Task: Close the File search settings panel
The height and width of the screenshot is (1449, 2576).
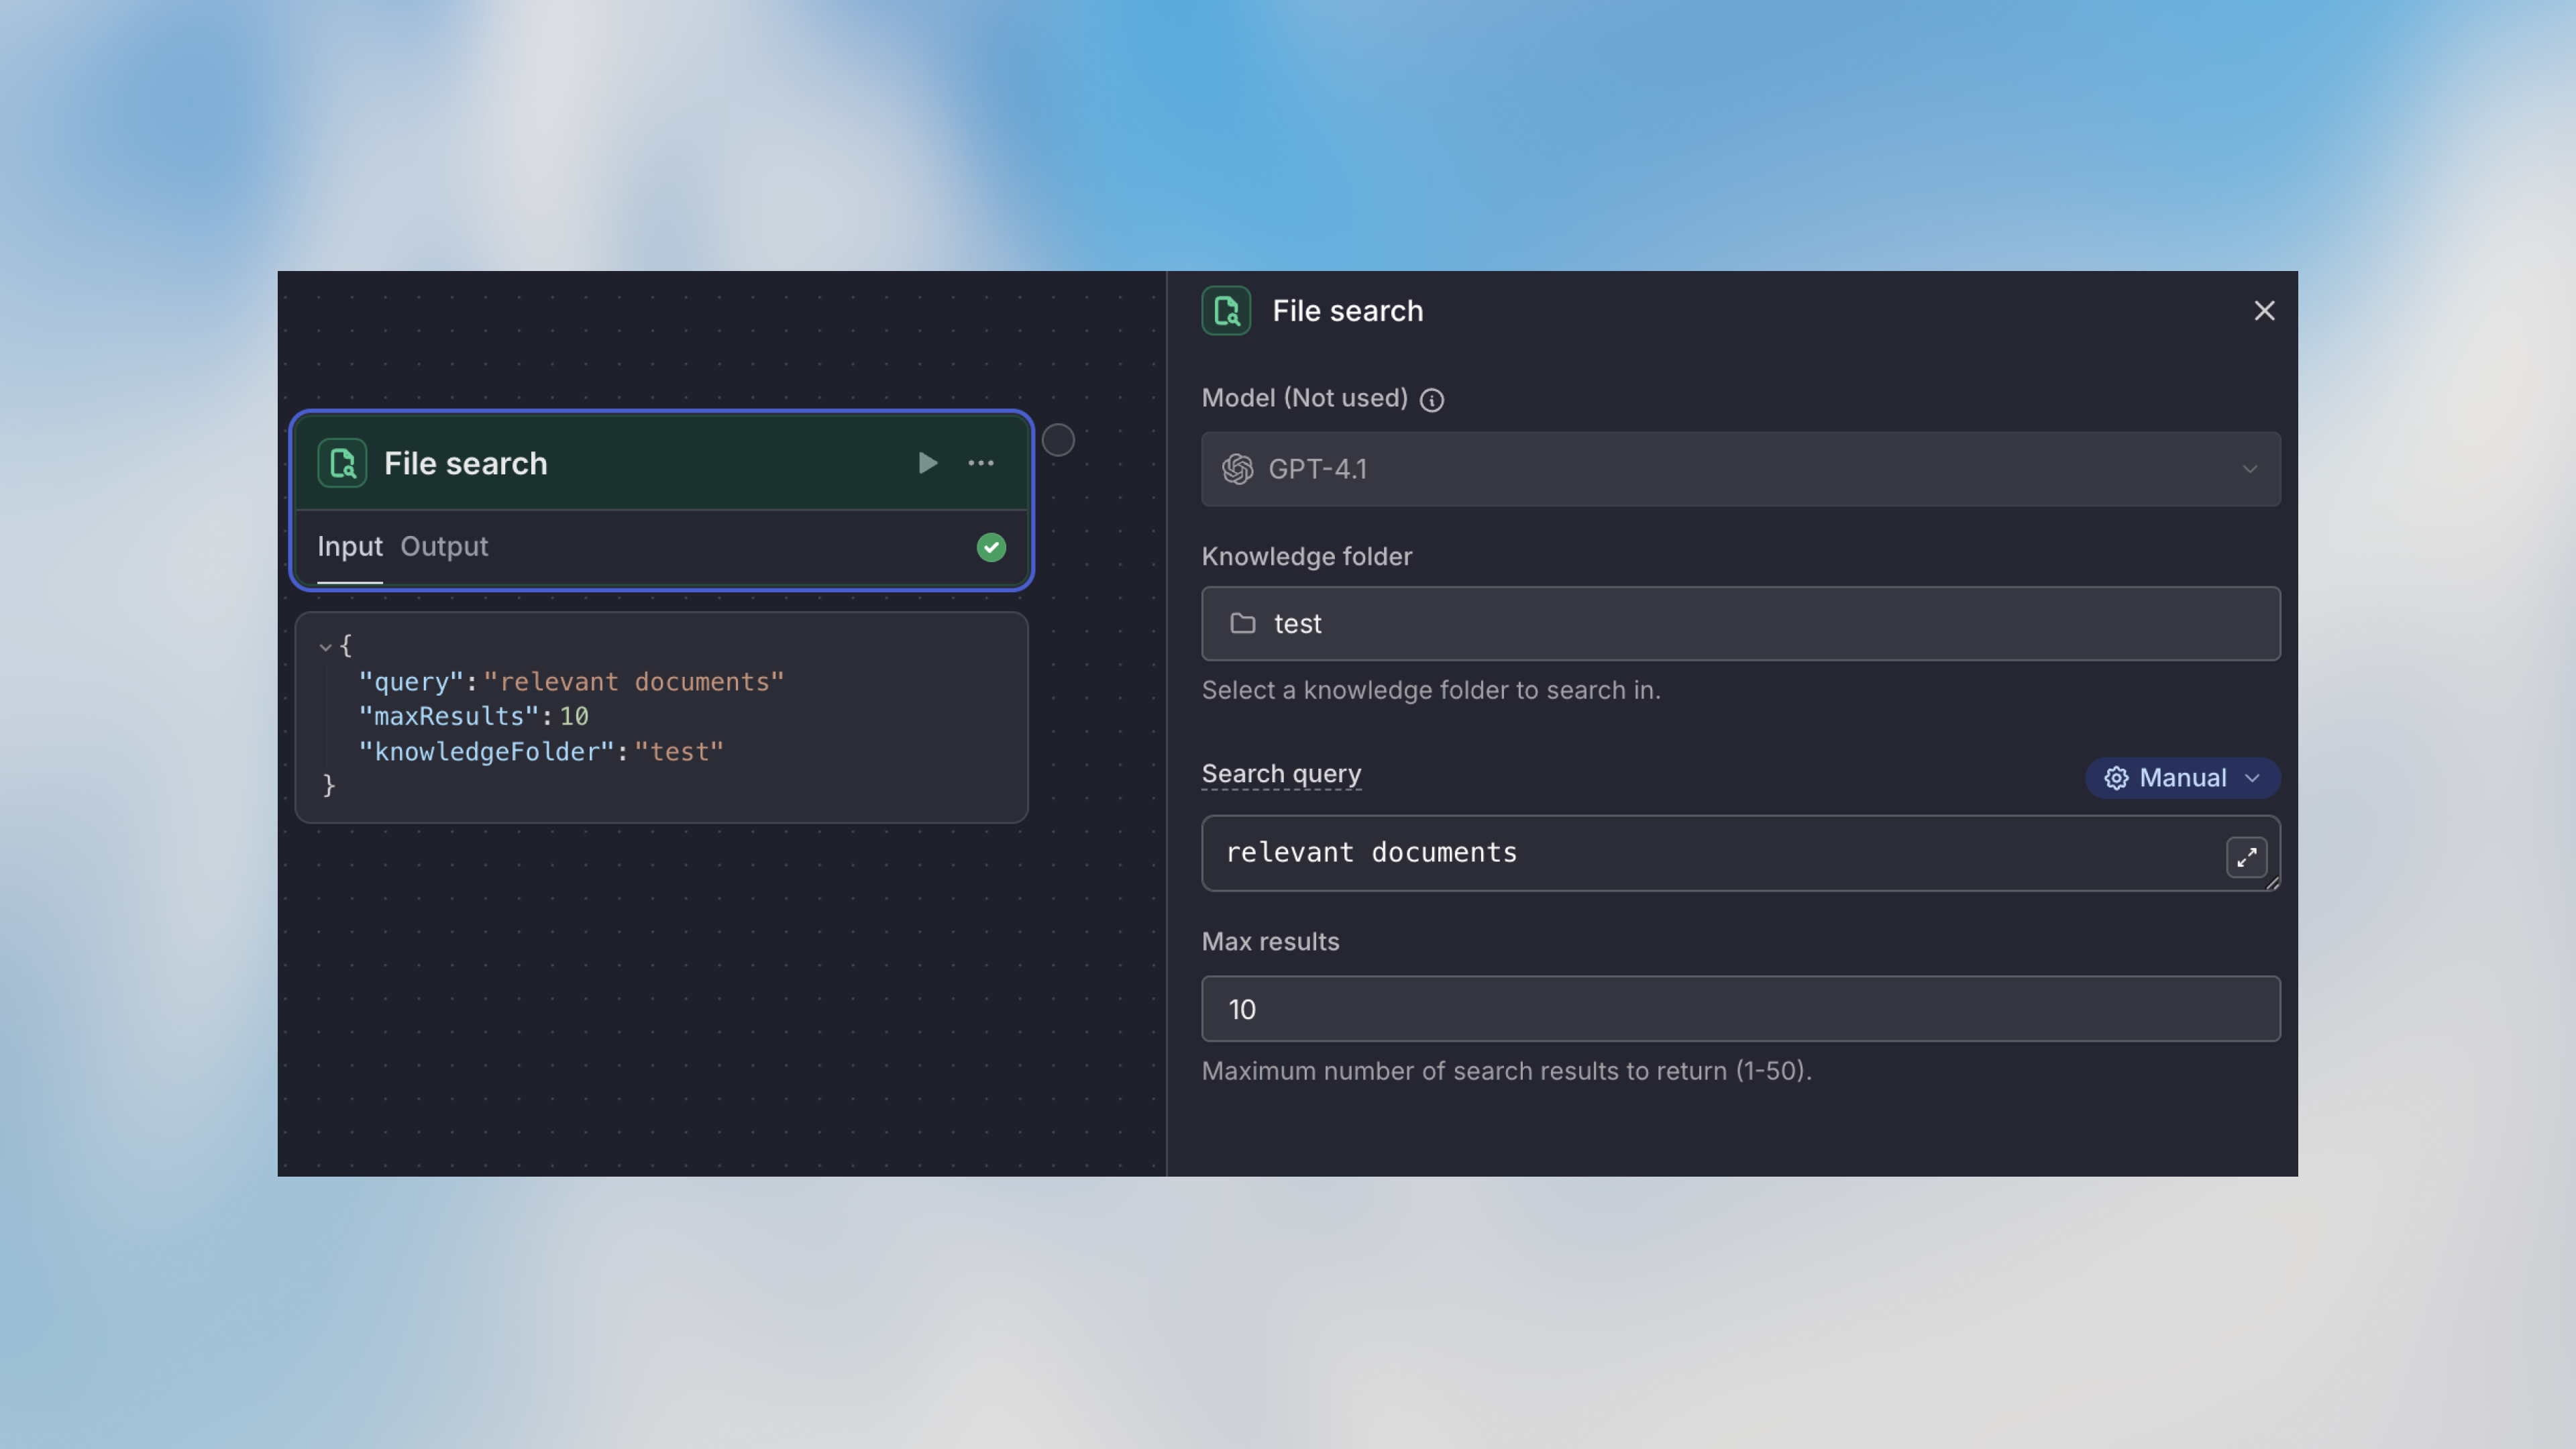Action: point(2264,310)
